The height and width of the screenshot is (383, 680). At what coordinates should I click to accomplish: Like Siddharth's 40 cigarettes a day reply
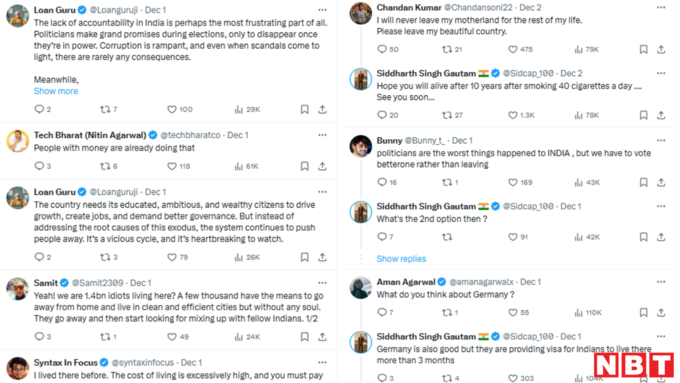pos(513,115)
